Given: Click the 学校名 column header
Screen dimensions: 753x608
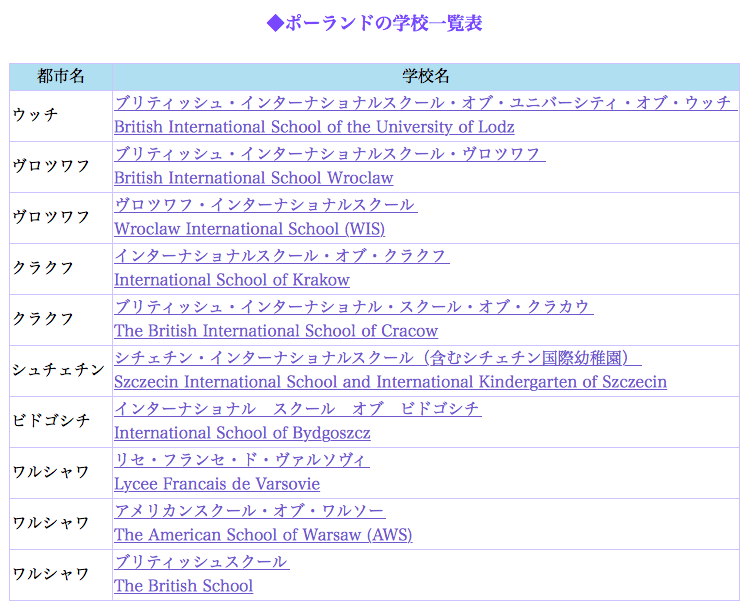Looking at the screenshot, I should (x=426, y=76).
